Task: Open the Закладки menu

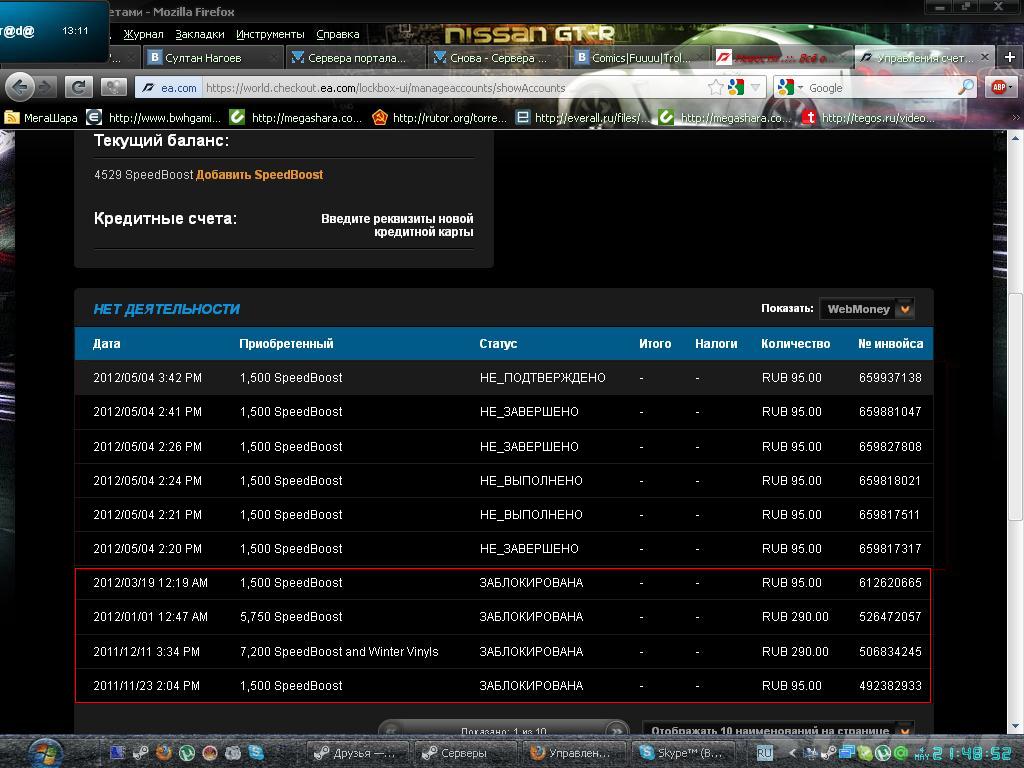Action: [x=199, y=34]
